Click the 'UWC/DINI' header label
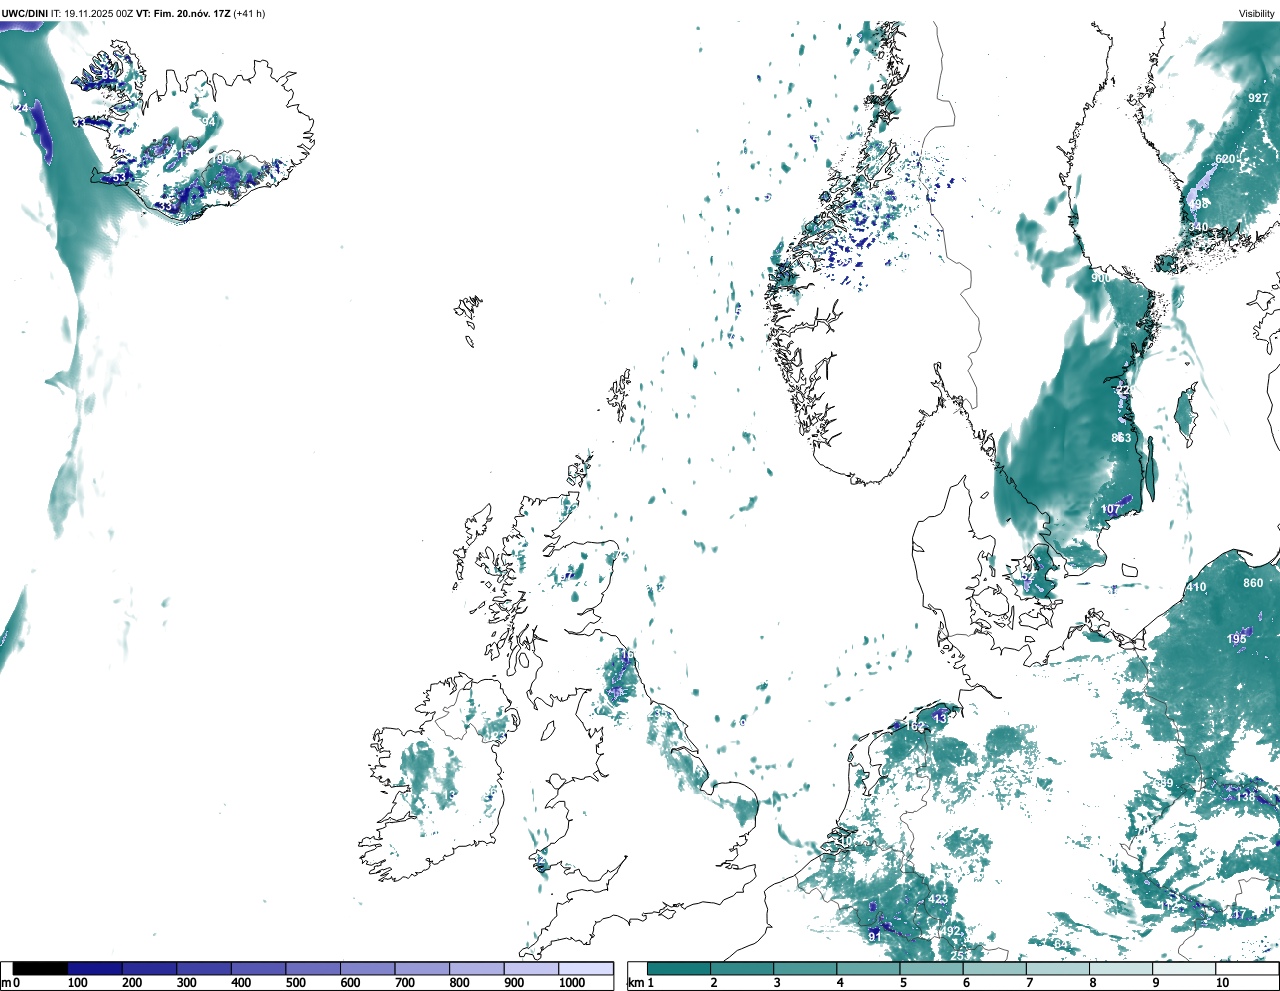The height and width of the screenshot is (991, 1280). point(24,13)
